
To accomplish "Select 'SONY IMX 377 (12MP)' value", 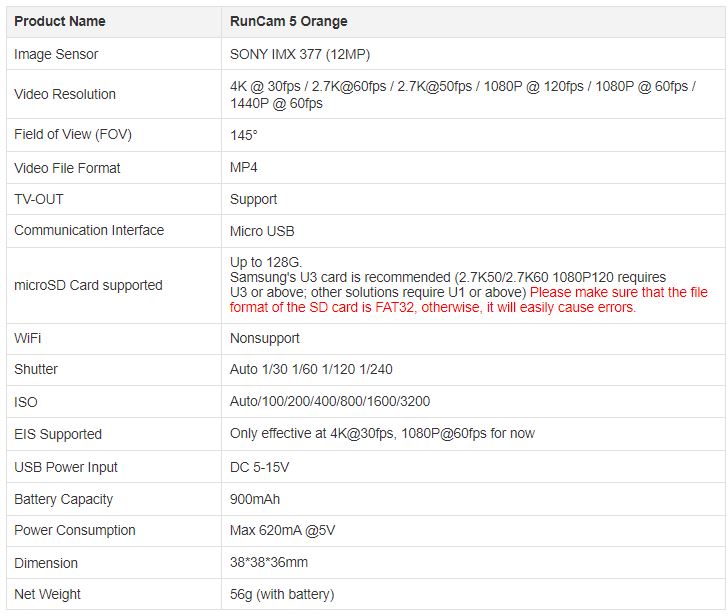I will point(300,54).
